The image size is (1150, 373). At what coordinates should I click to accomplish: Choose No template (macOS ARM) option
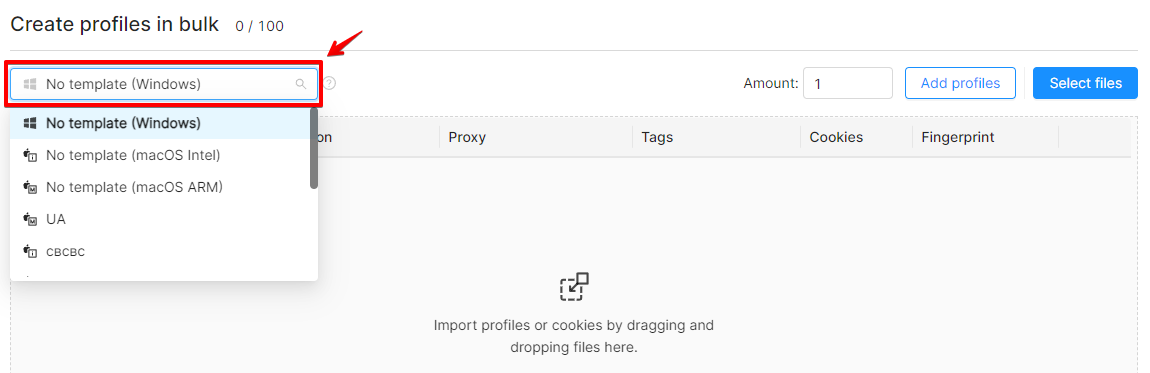pos(160,188)
